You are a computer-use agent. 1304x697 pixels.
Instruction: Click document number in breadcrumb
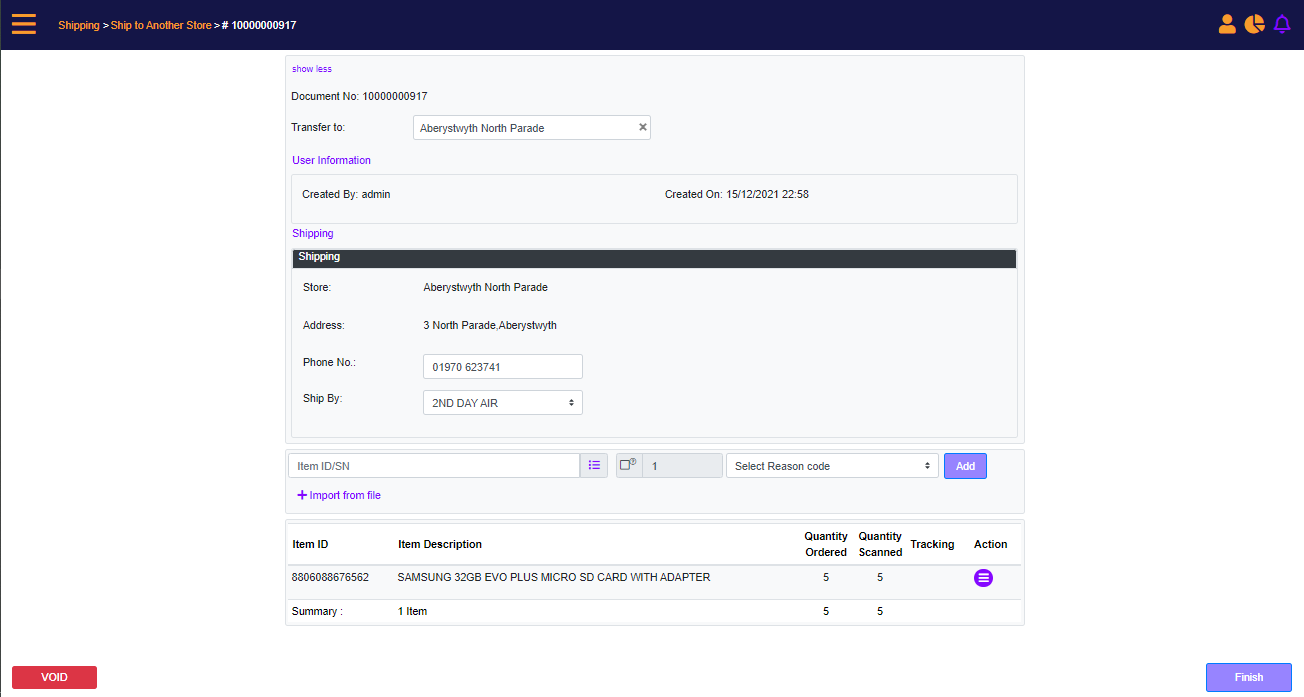259,25
